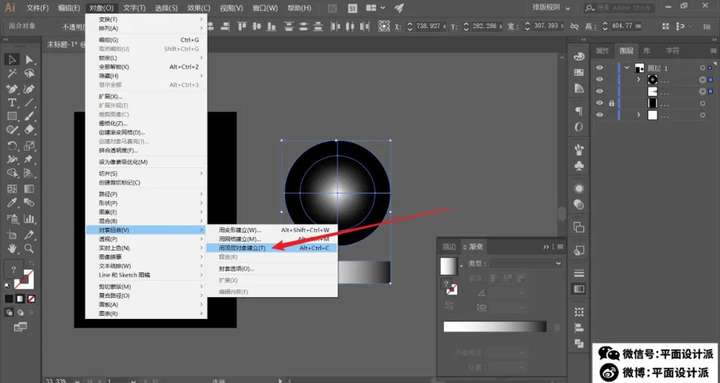Open the Paragraph panel icon in dock
Viewport: 720px width, 383px height.
[x=579, y=111]
